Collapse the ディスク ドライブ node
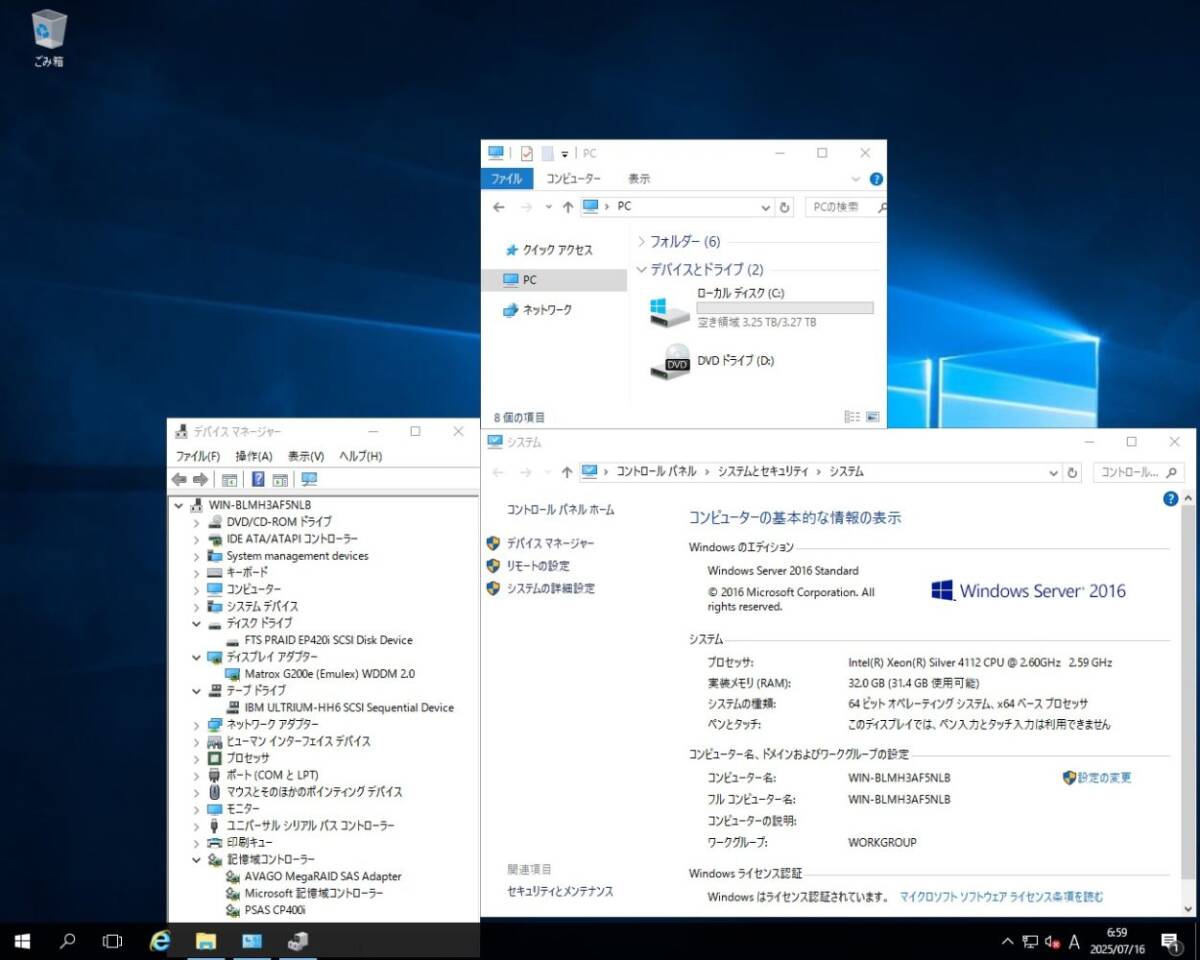 [196, 623]
